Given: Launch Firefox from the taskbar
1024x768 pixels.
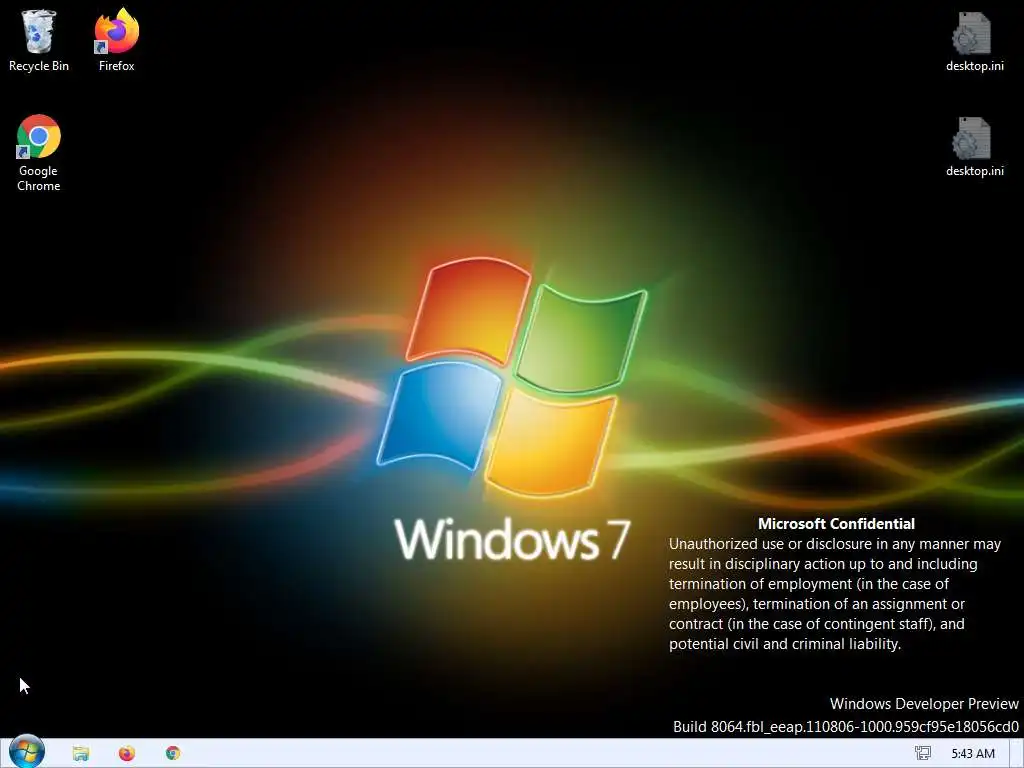Looking at the screenshot, I should click(127, 753).
